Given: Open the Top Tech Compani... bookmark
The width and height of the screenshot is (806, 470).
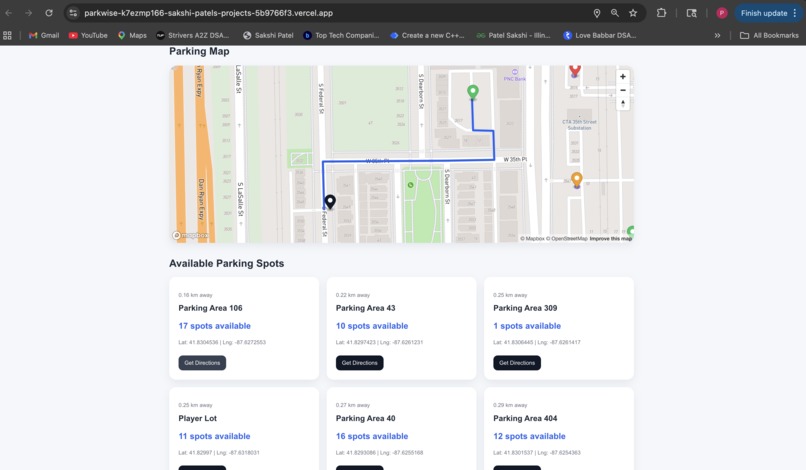Looking at the screenshot, I should point(342,35).
